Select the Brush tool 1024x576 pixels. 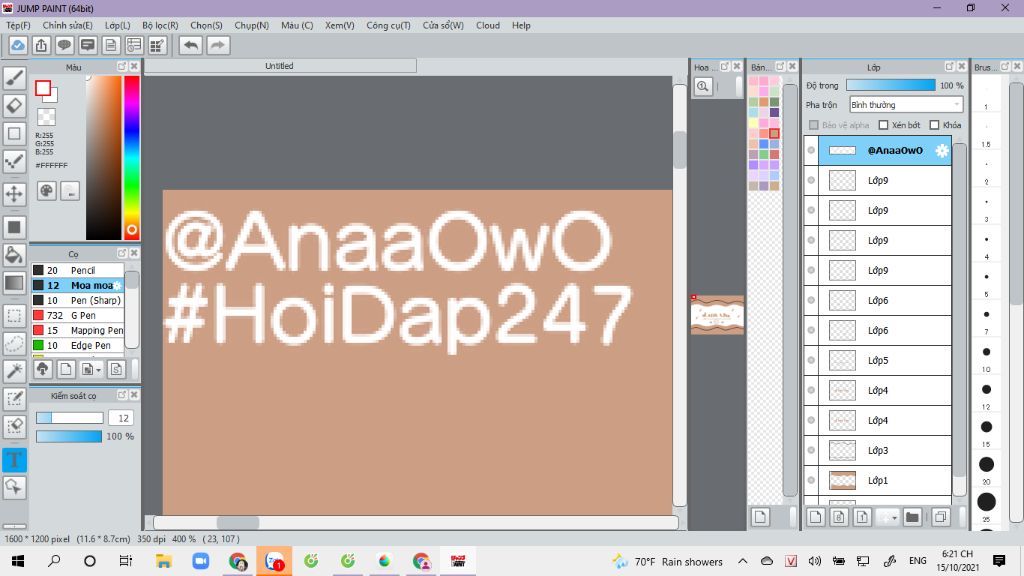pos(14,77)
